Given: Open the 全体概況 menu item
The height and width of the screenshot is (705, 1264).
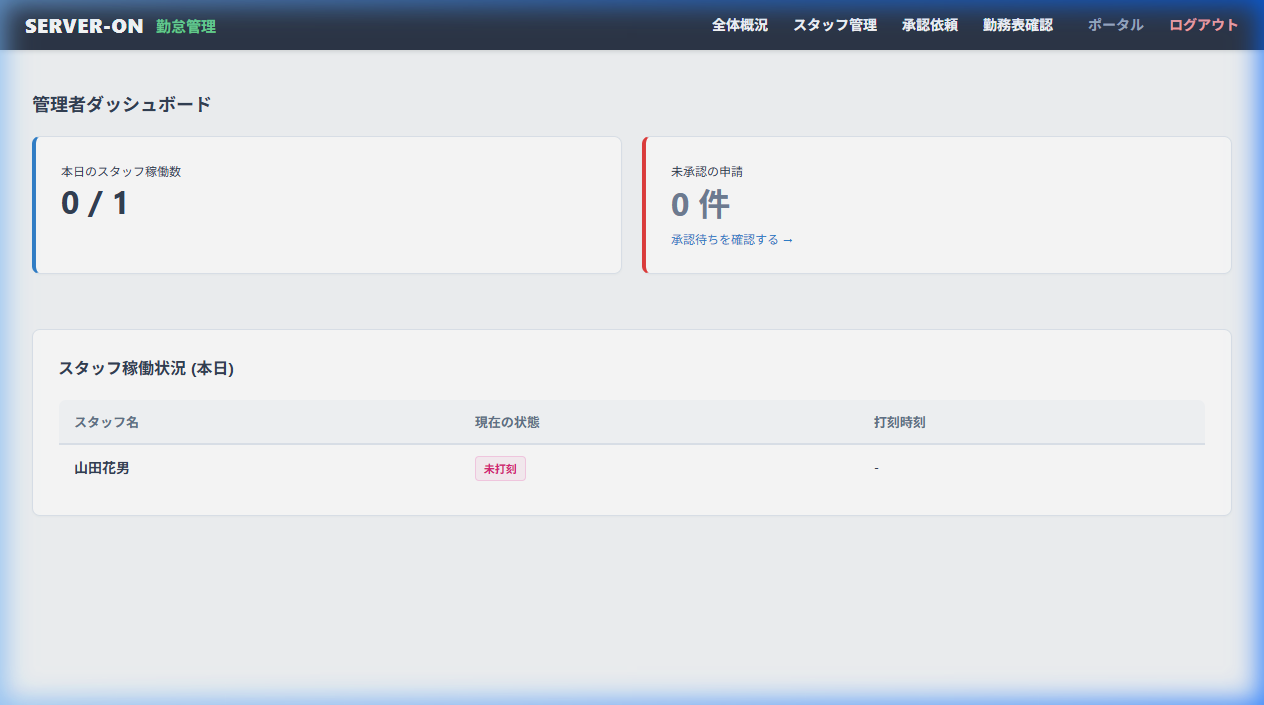Looking at the screenshot, I should pos(740,25).
